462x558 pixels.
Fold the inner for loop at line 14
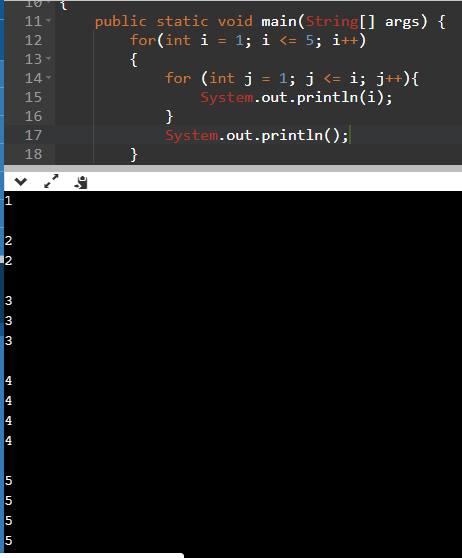(x=49, y=77)
